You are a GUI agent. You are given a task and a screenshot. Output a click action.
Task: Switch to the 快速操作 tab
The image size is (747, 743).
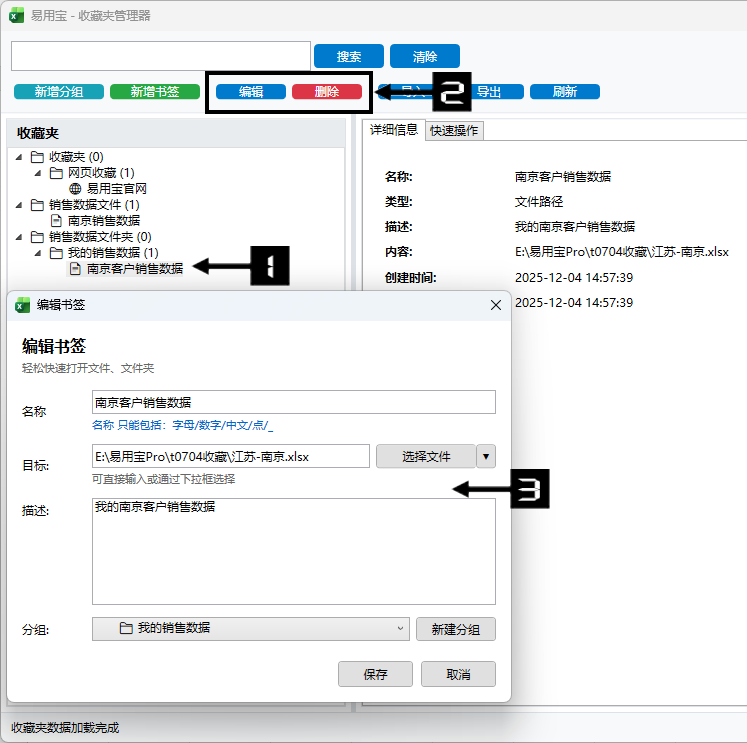point(454,130)
